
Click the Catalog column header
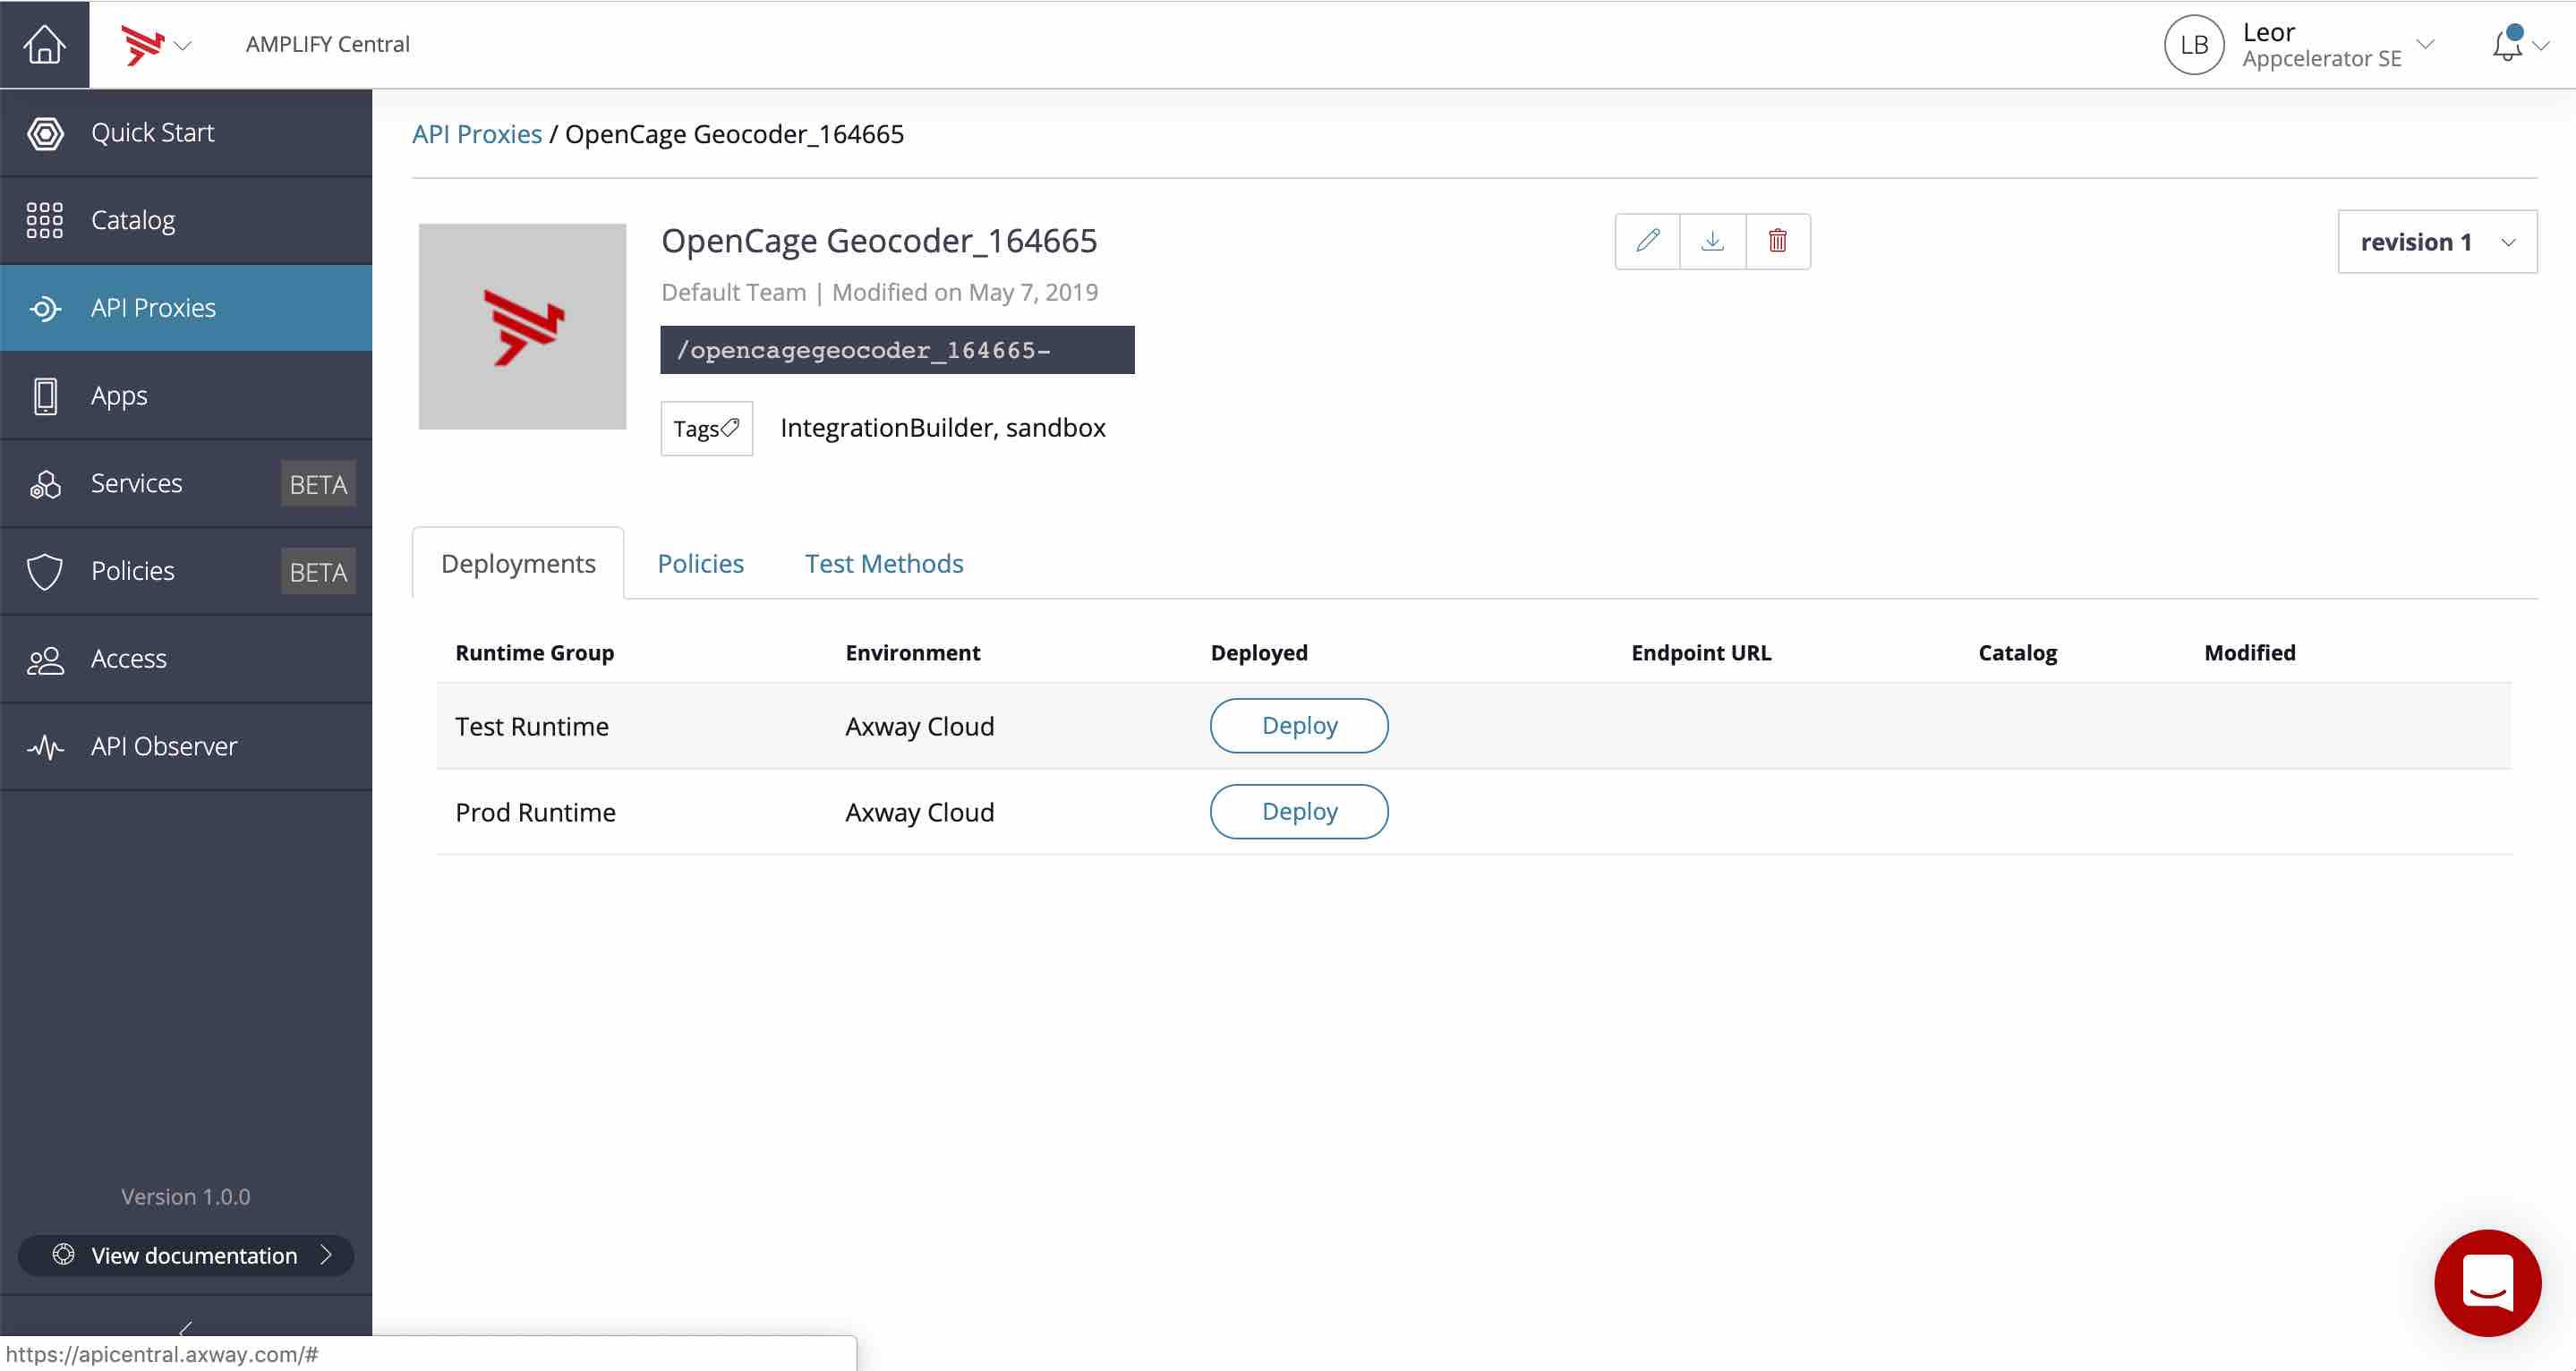pos(2017,652)
